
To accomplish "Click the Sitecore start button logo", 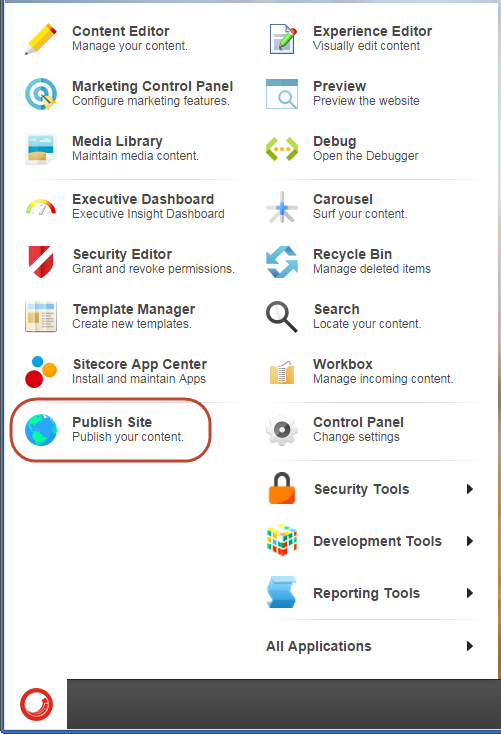I will (x=36, y=704).
